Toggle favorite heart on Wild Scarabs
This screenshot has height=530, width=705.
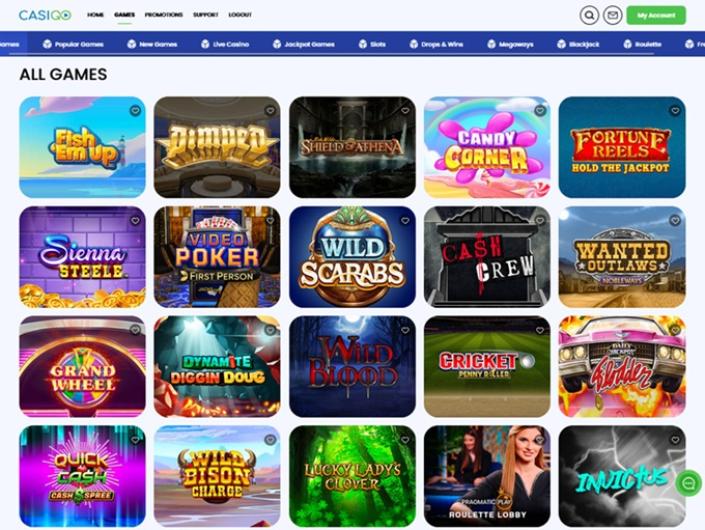pos(405,221)
